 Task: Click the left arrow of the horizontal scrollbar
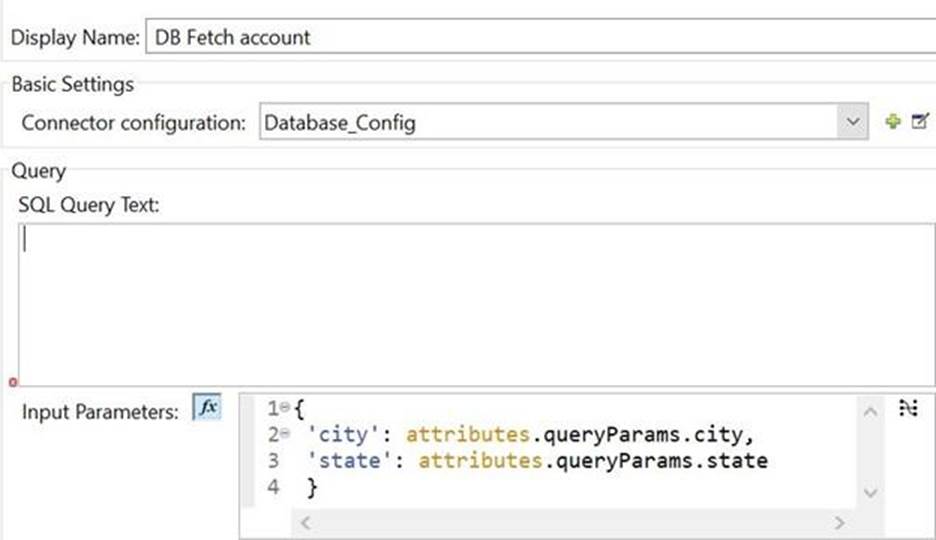(306, 523)
